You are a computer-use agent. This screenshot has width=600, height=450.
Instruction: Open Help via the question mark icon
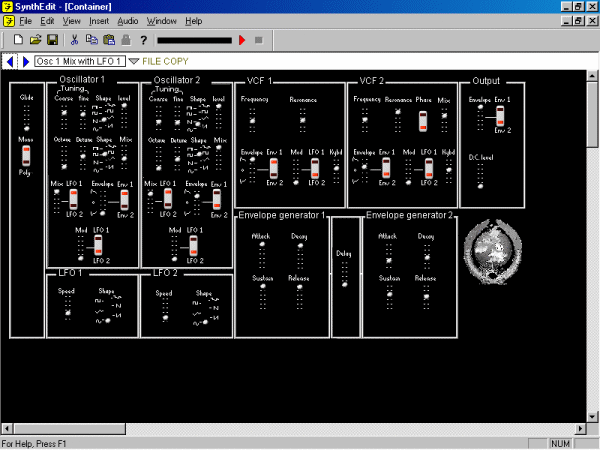tap(144, 40)
